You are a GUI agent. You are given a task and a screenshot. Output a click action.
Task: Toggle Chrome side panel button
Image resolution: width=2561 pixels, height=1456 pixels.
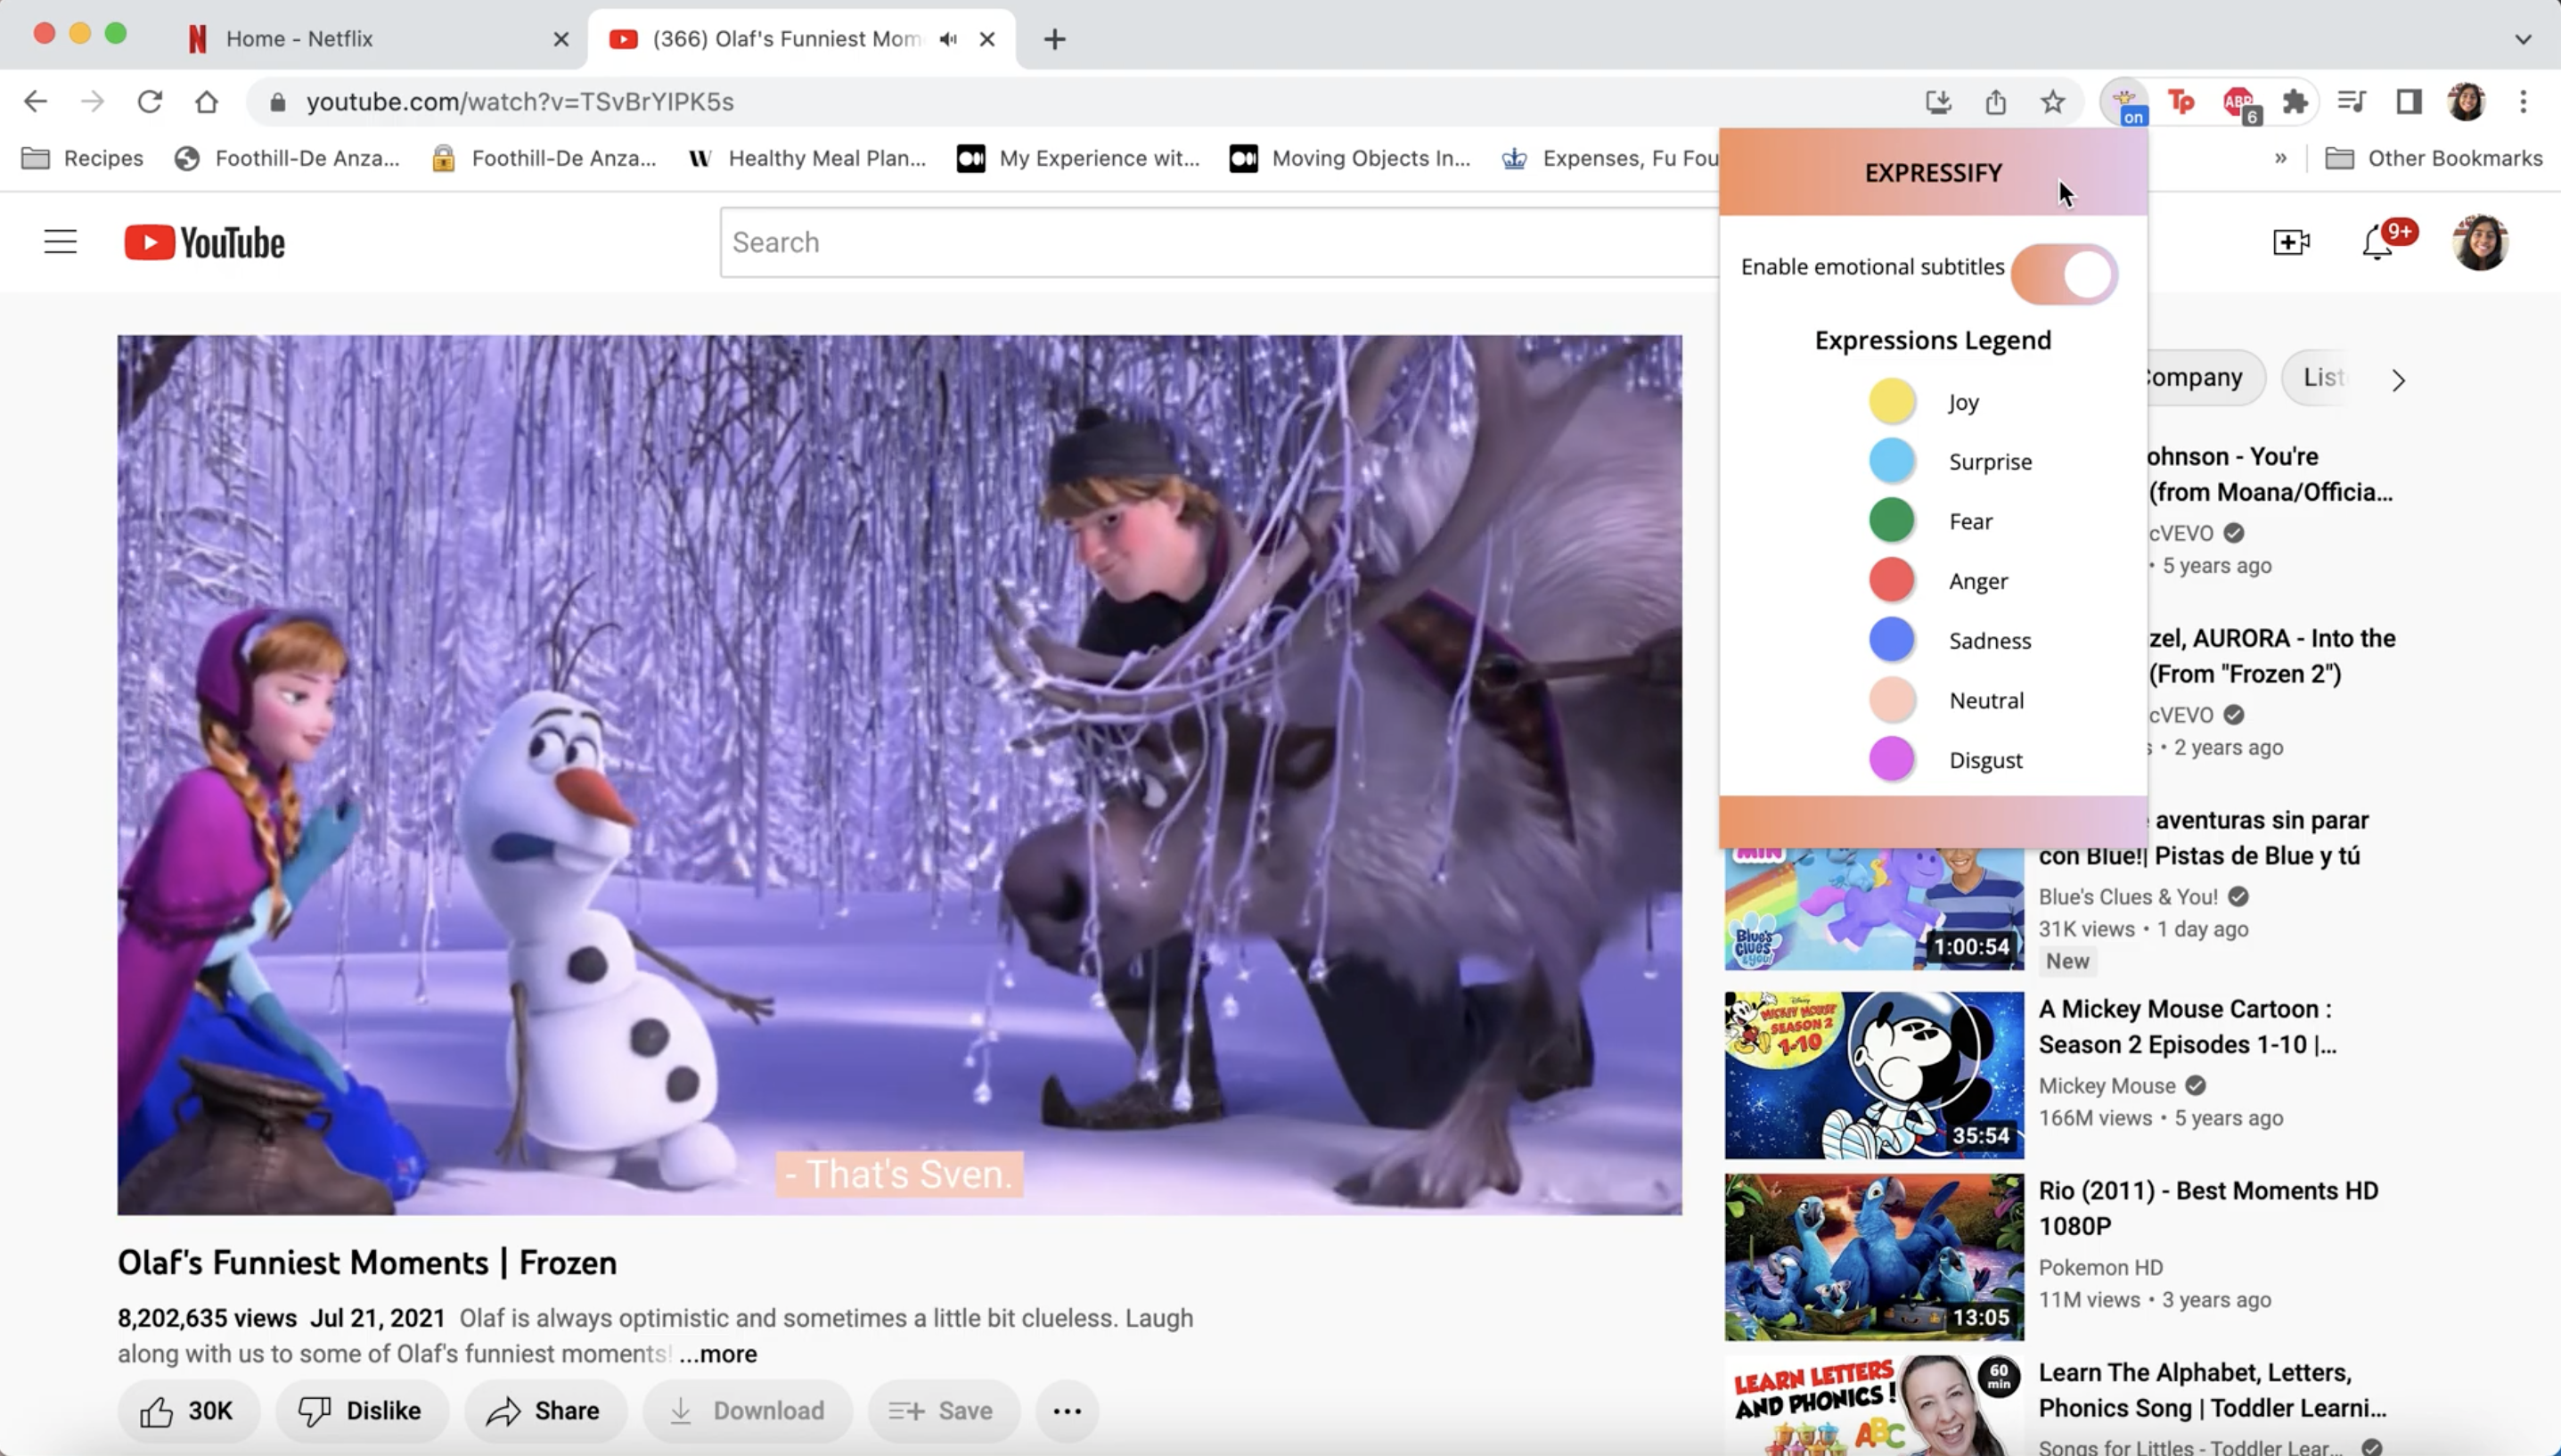(x=2409, y=102)
